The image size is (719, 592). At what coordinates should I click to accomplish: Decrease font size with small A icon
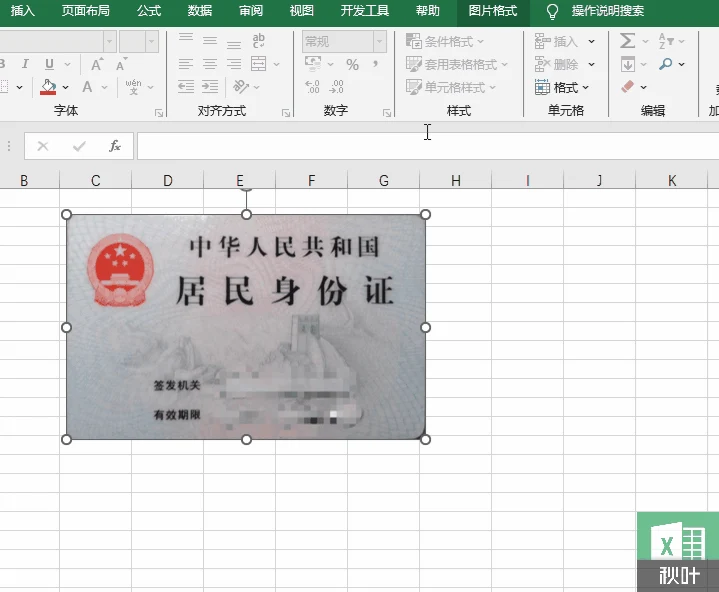pos(121,64)
